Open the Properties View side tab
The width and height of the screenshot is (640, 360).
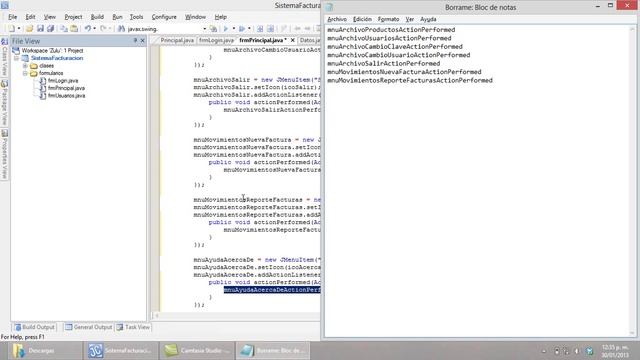[x=4, y=154]
